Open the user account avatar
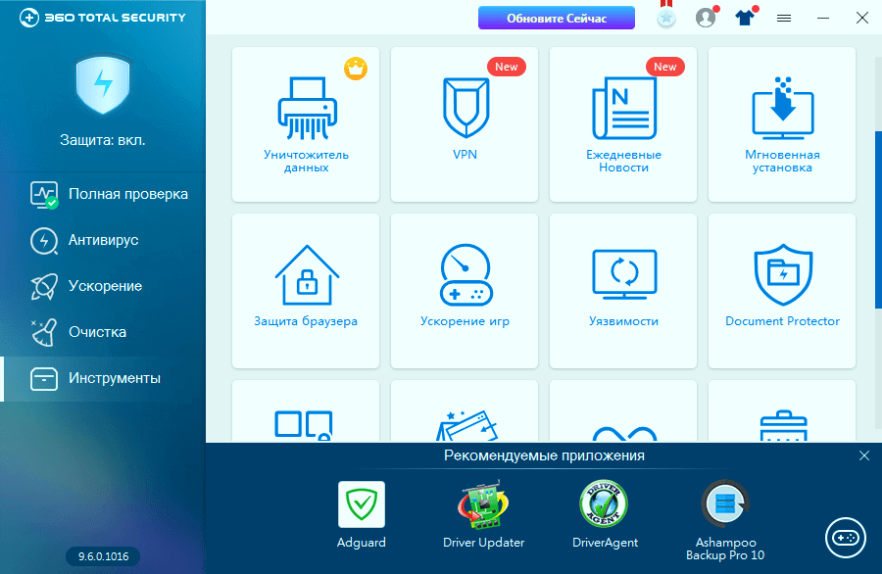882x574 pixels. (x=705, y=17)
